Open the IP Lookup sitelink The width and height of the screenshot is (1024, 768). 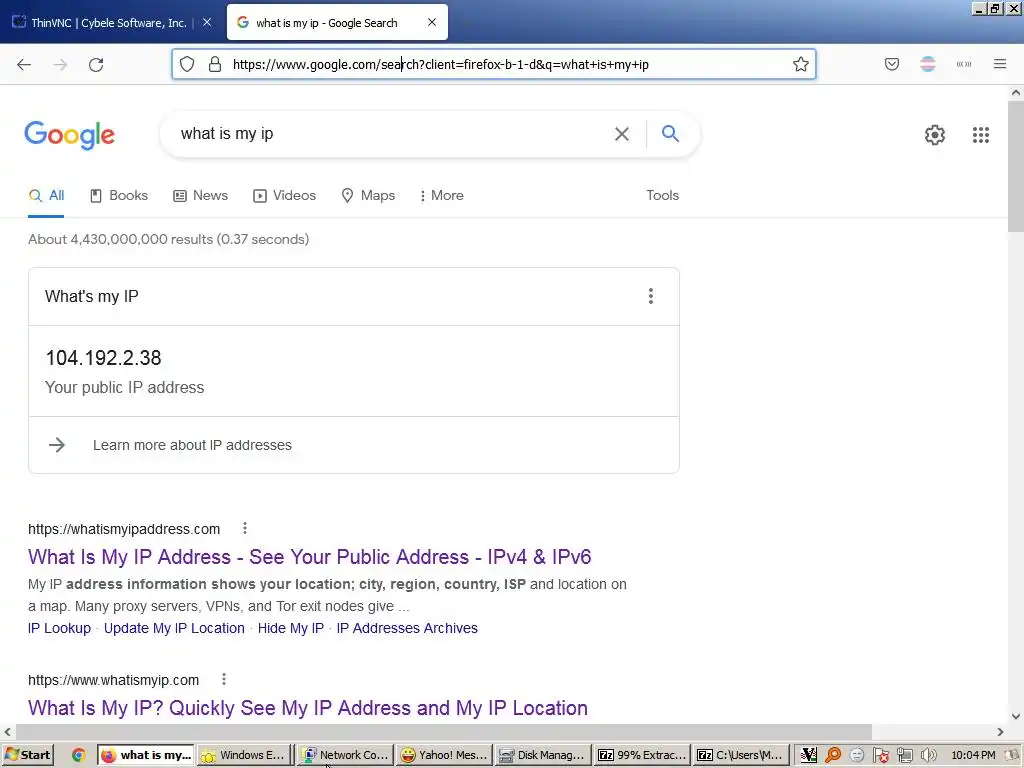(x=59, y=628)
